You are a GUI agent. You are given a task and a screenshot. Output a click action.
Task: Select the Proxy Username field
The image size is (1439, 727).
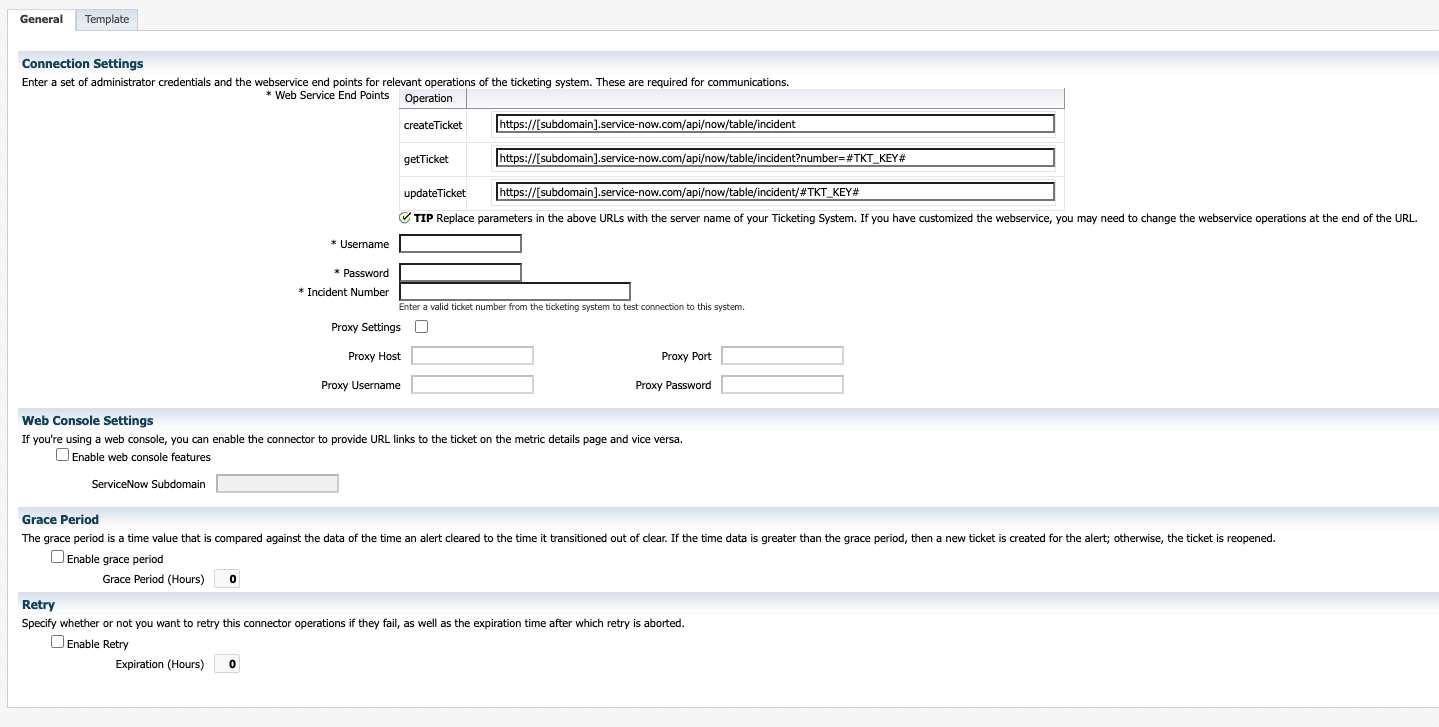click(471, 384)
